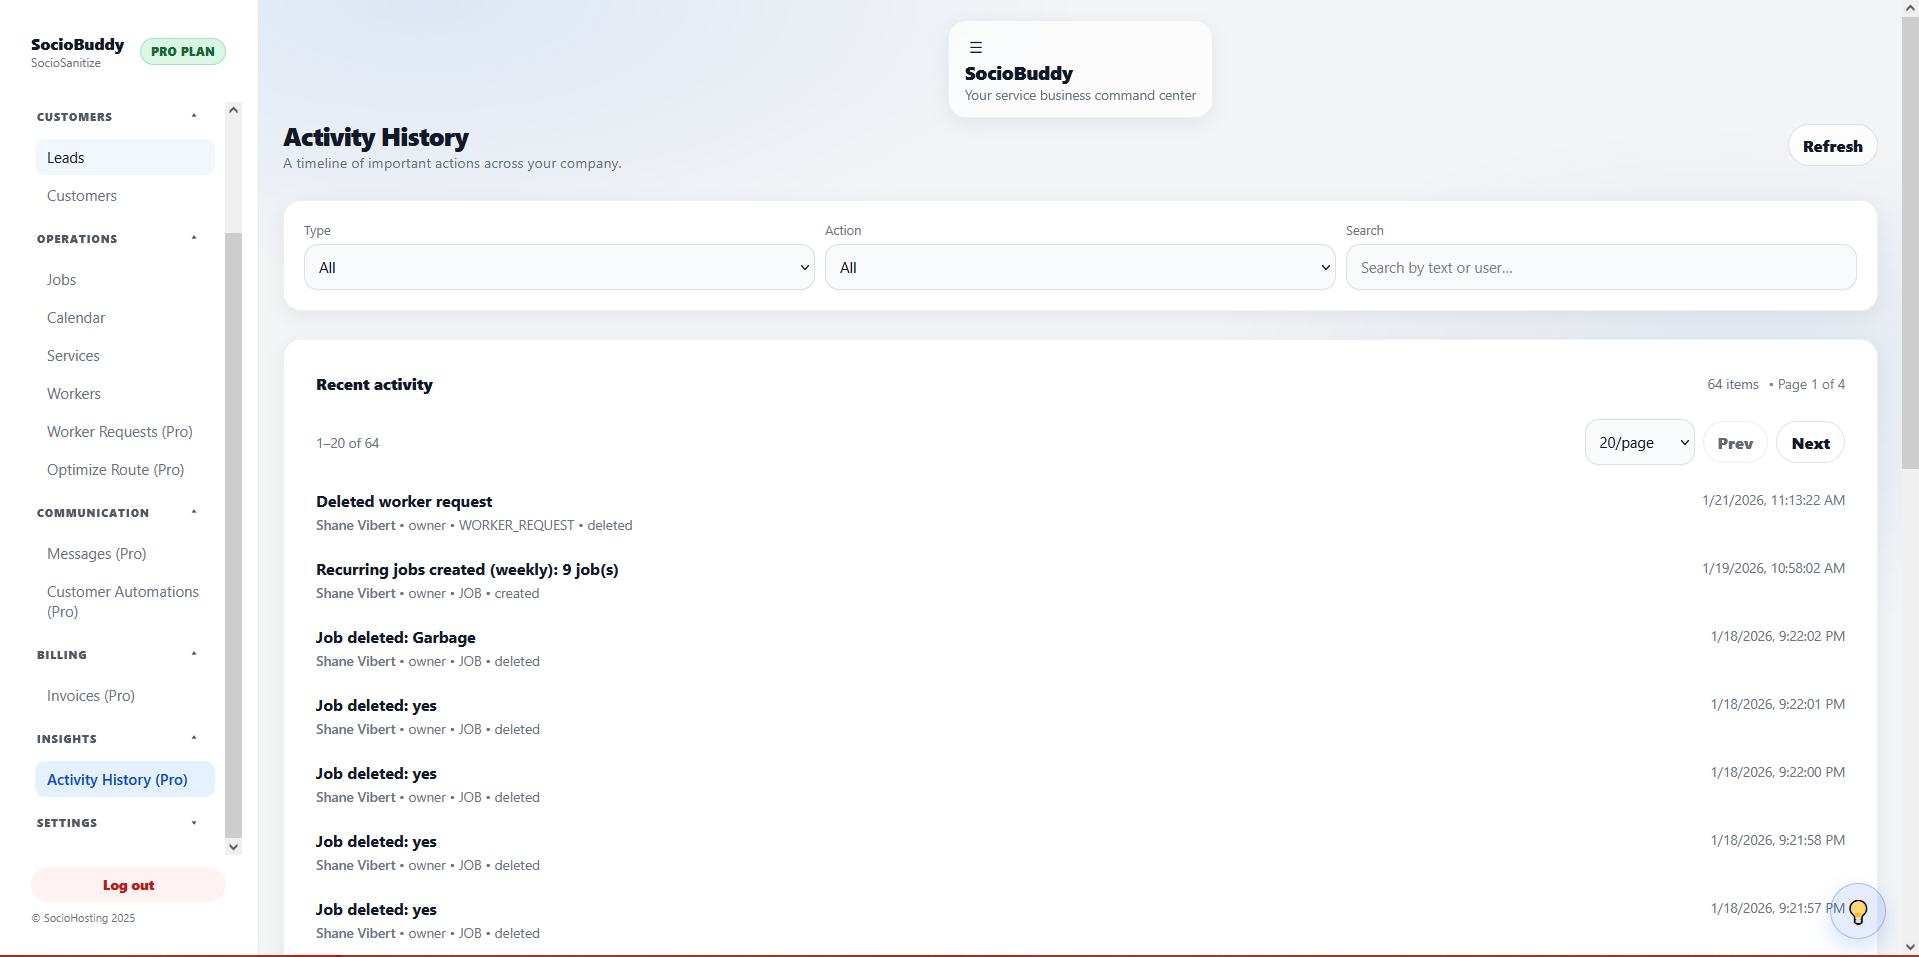Open the Action filter dropdown
1919x957 pixels.
pyautogui.click(x=1079, y=267)
